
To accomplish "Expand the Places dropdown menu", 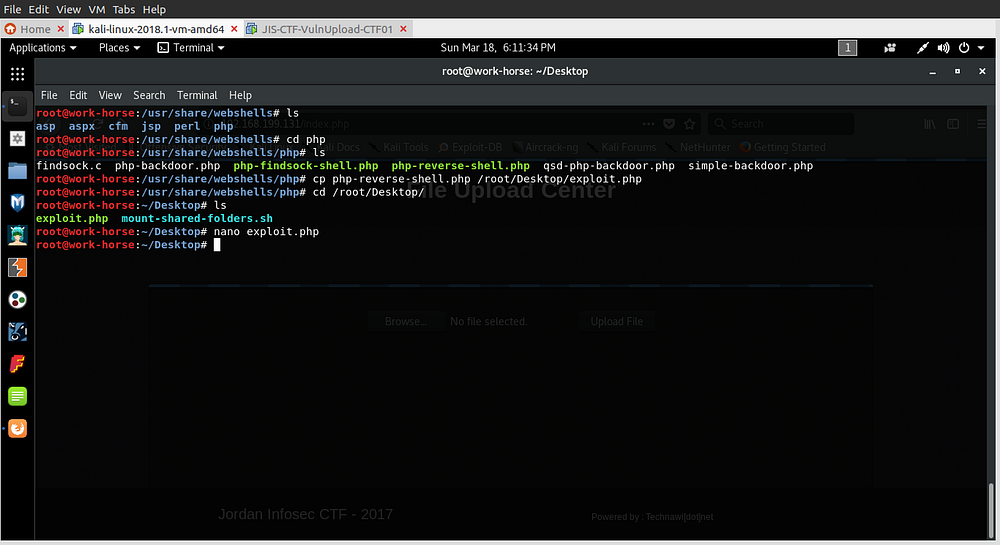I will (119, 48).
